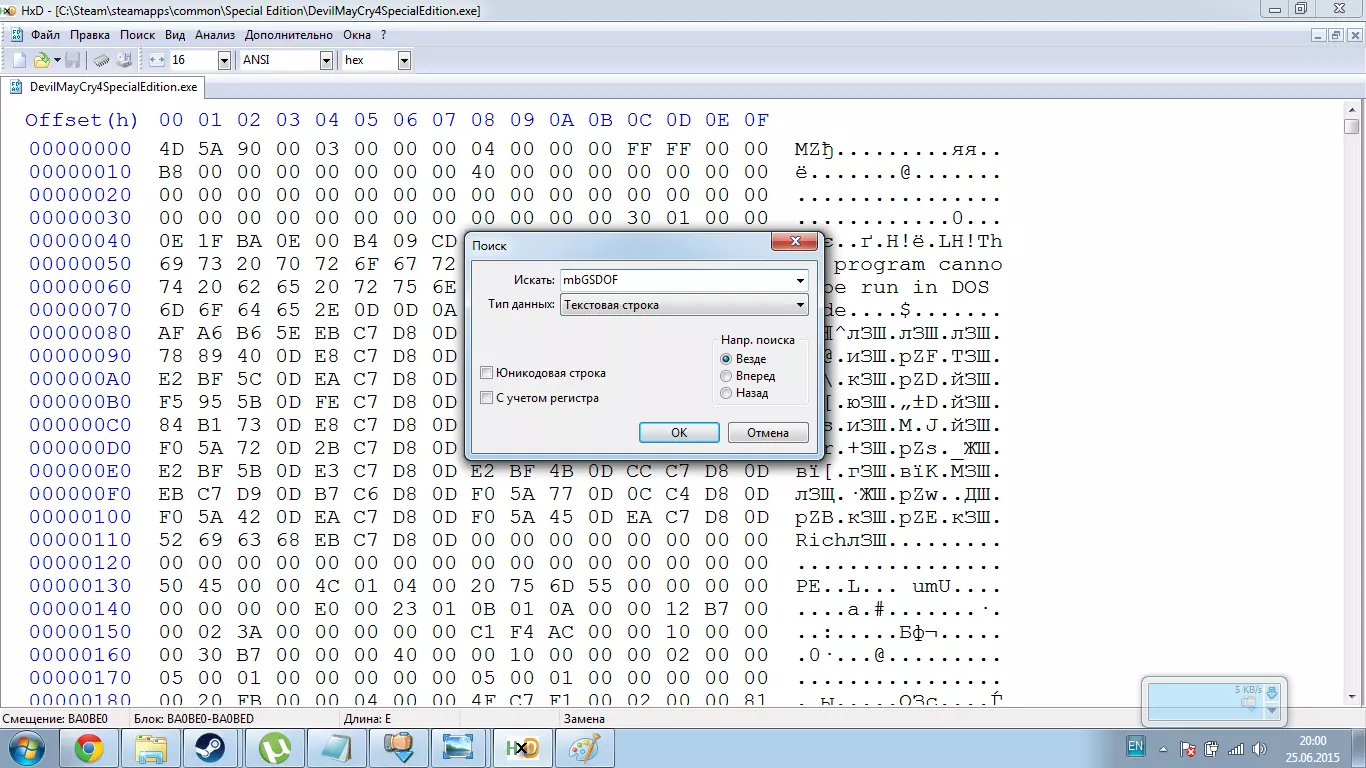
Task: Click the Смещение: BA0BE0 status entry
Action: (55, 719)
